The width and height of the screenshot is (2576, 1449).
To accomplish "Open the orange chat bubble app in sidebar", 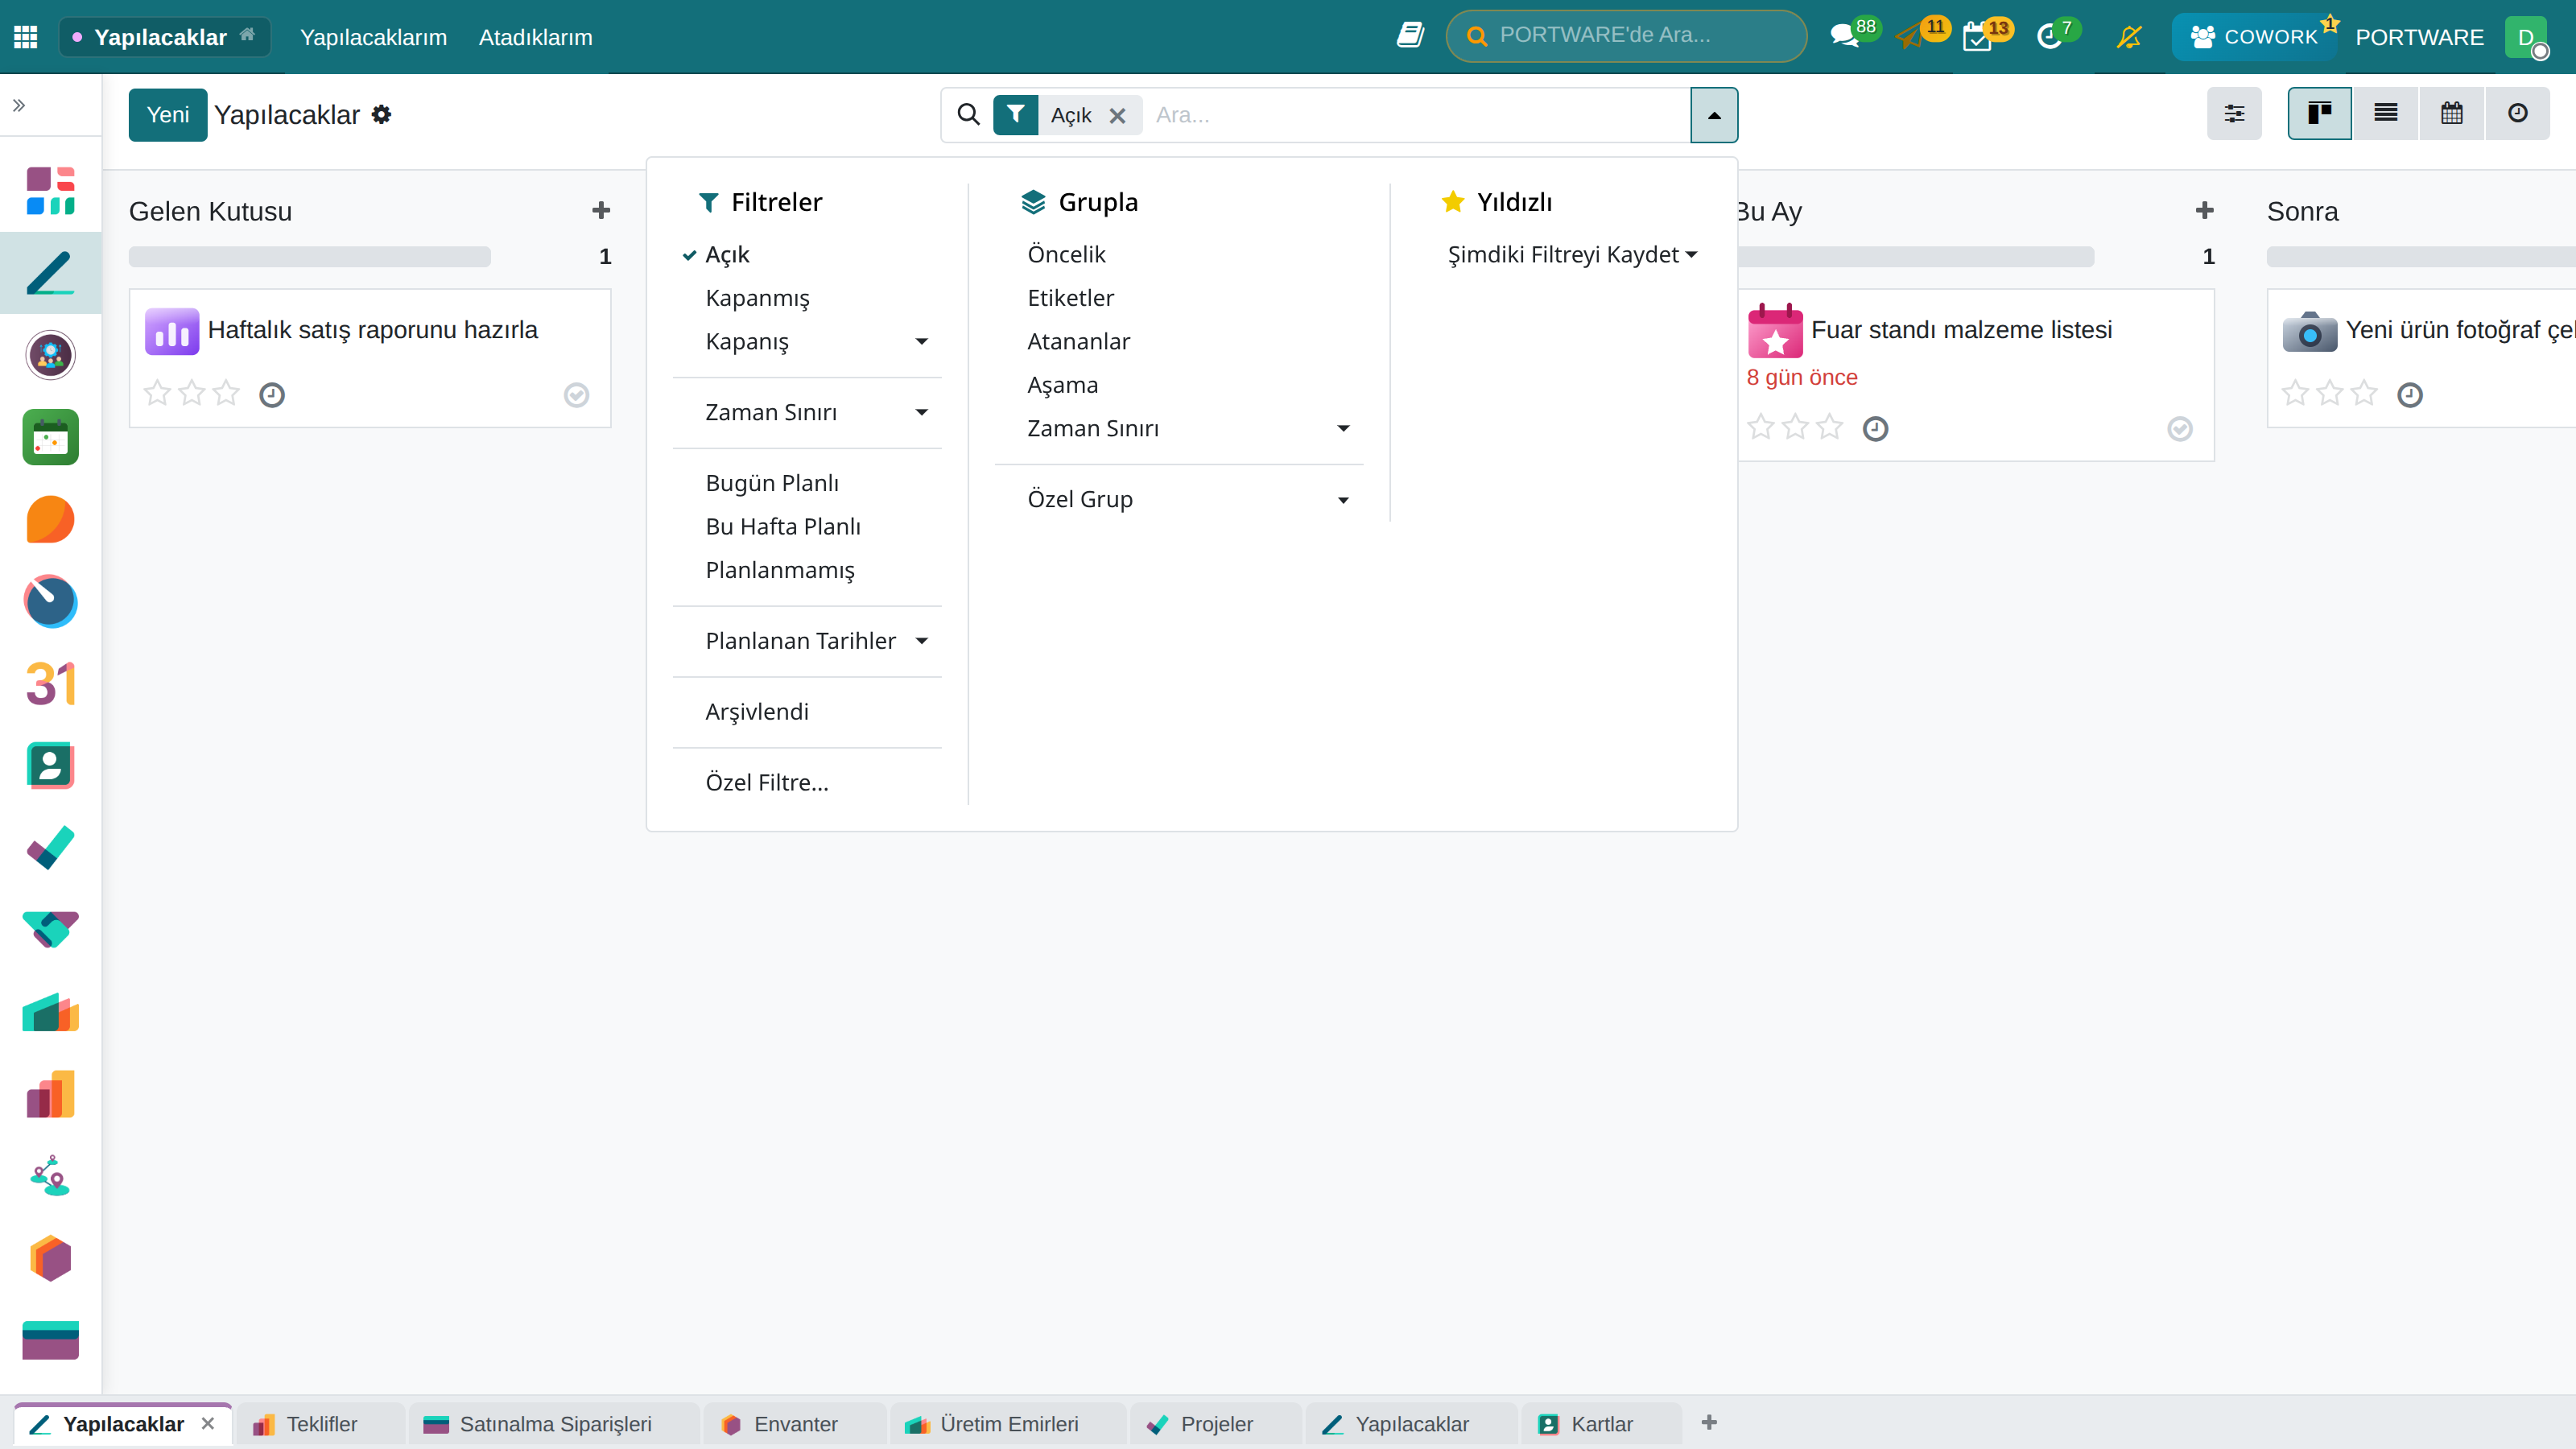I will point(50,520).
